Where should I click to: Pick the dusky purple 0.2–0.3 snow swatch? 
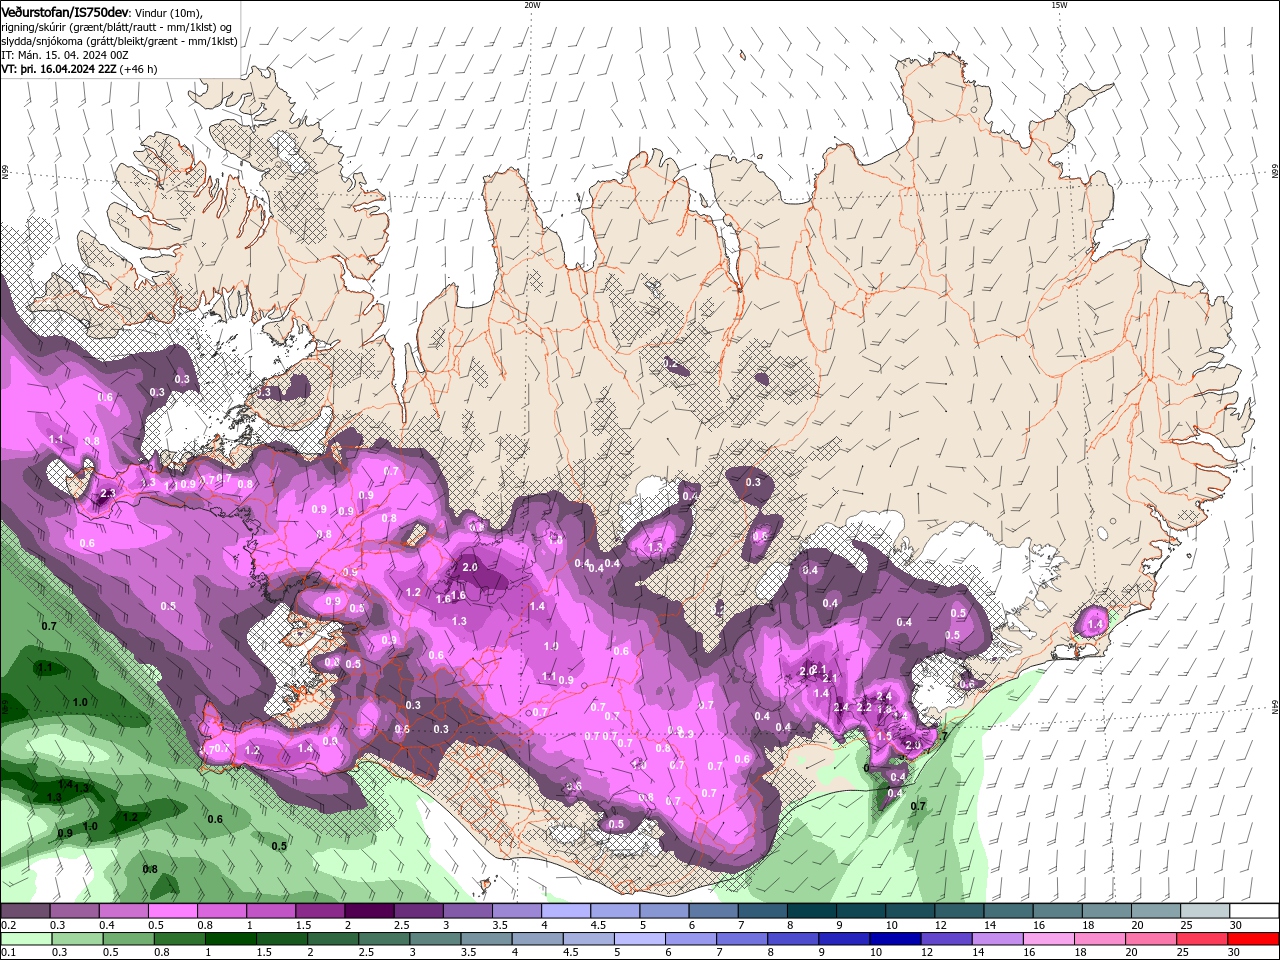point(25,911)
